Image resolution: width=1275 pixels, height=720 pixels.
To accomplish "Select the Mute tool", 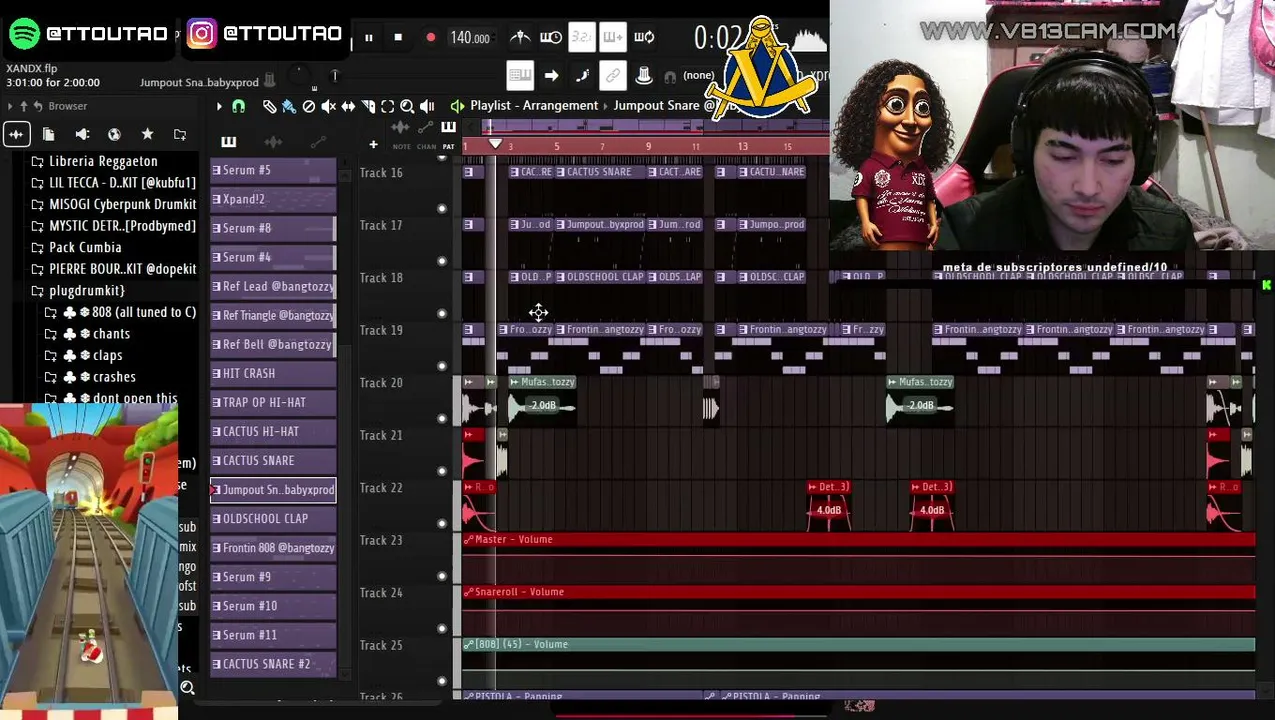I will coord(328,106).
